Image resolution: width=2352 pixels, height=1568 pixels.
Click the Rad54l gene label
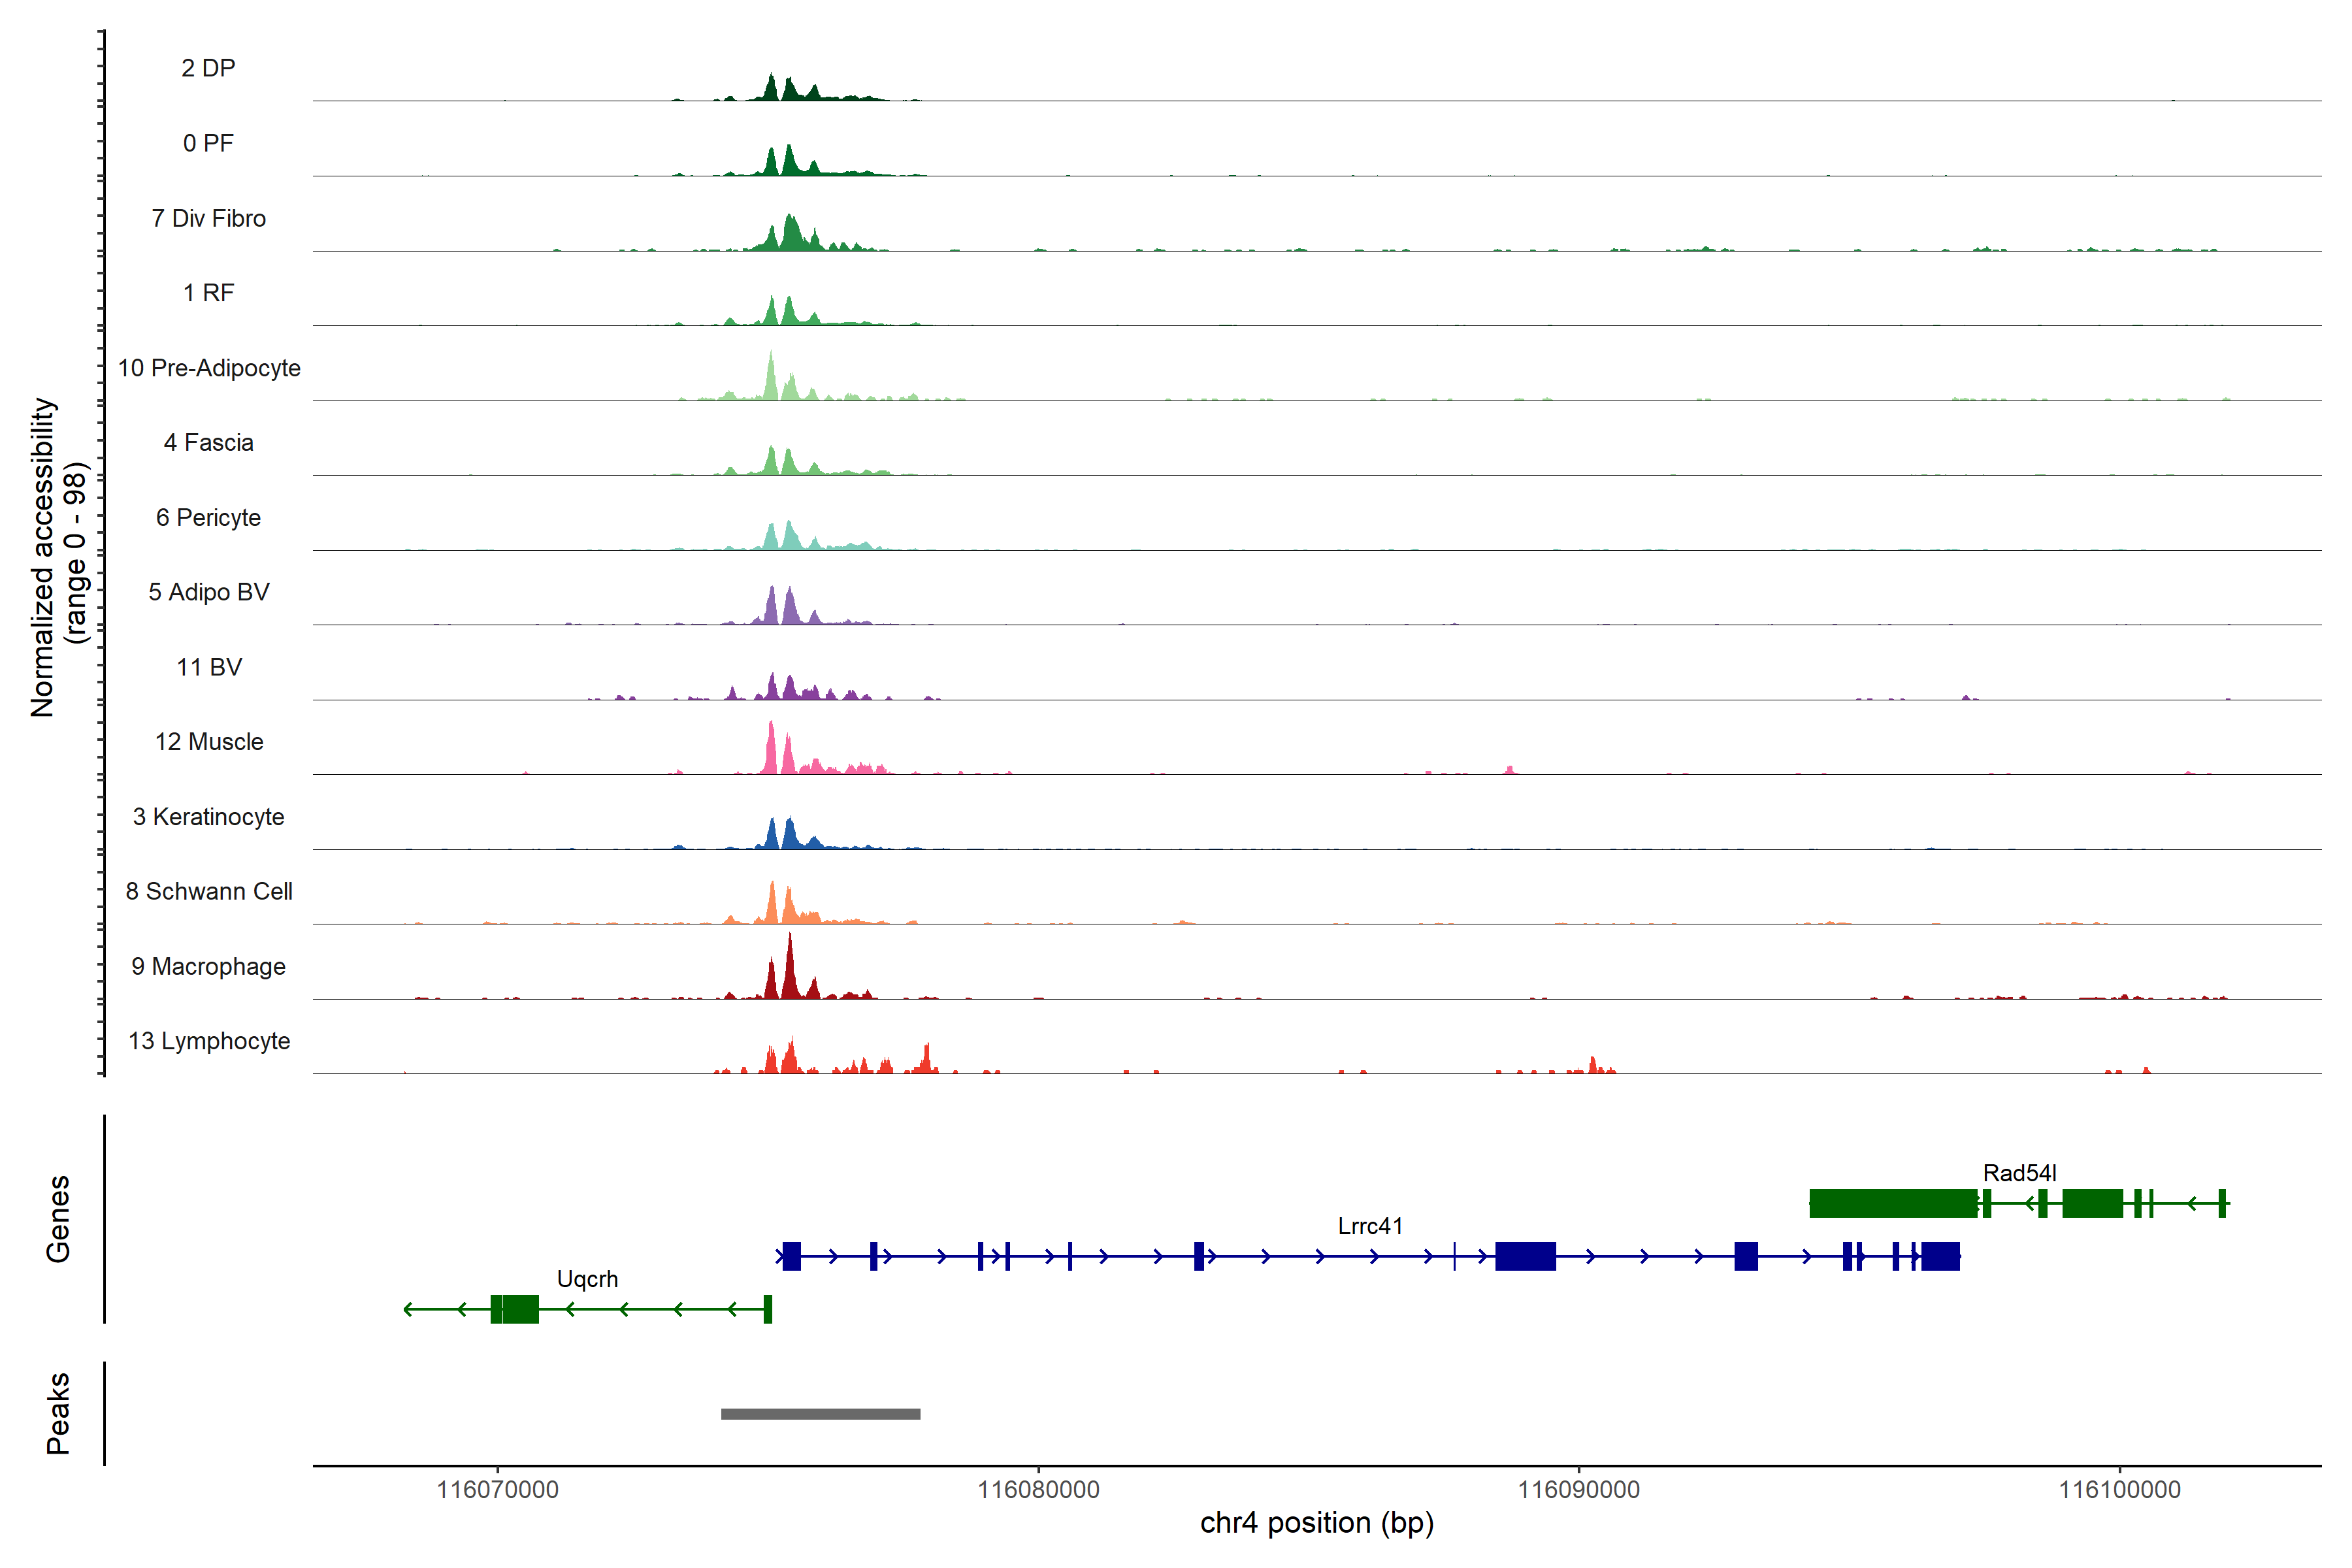click(2019, 1172)
